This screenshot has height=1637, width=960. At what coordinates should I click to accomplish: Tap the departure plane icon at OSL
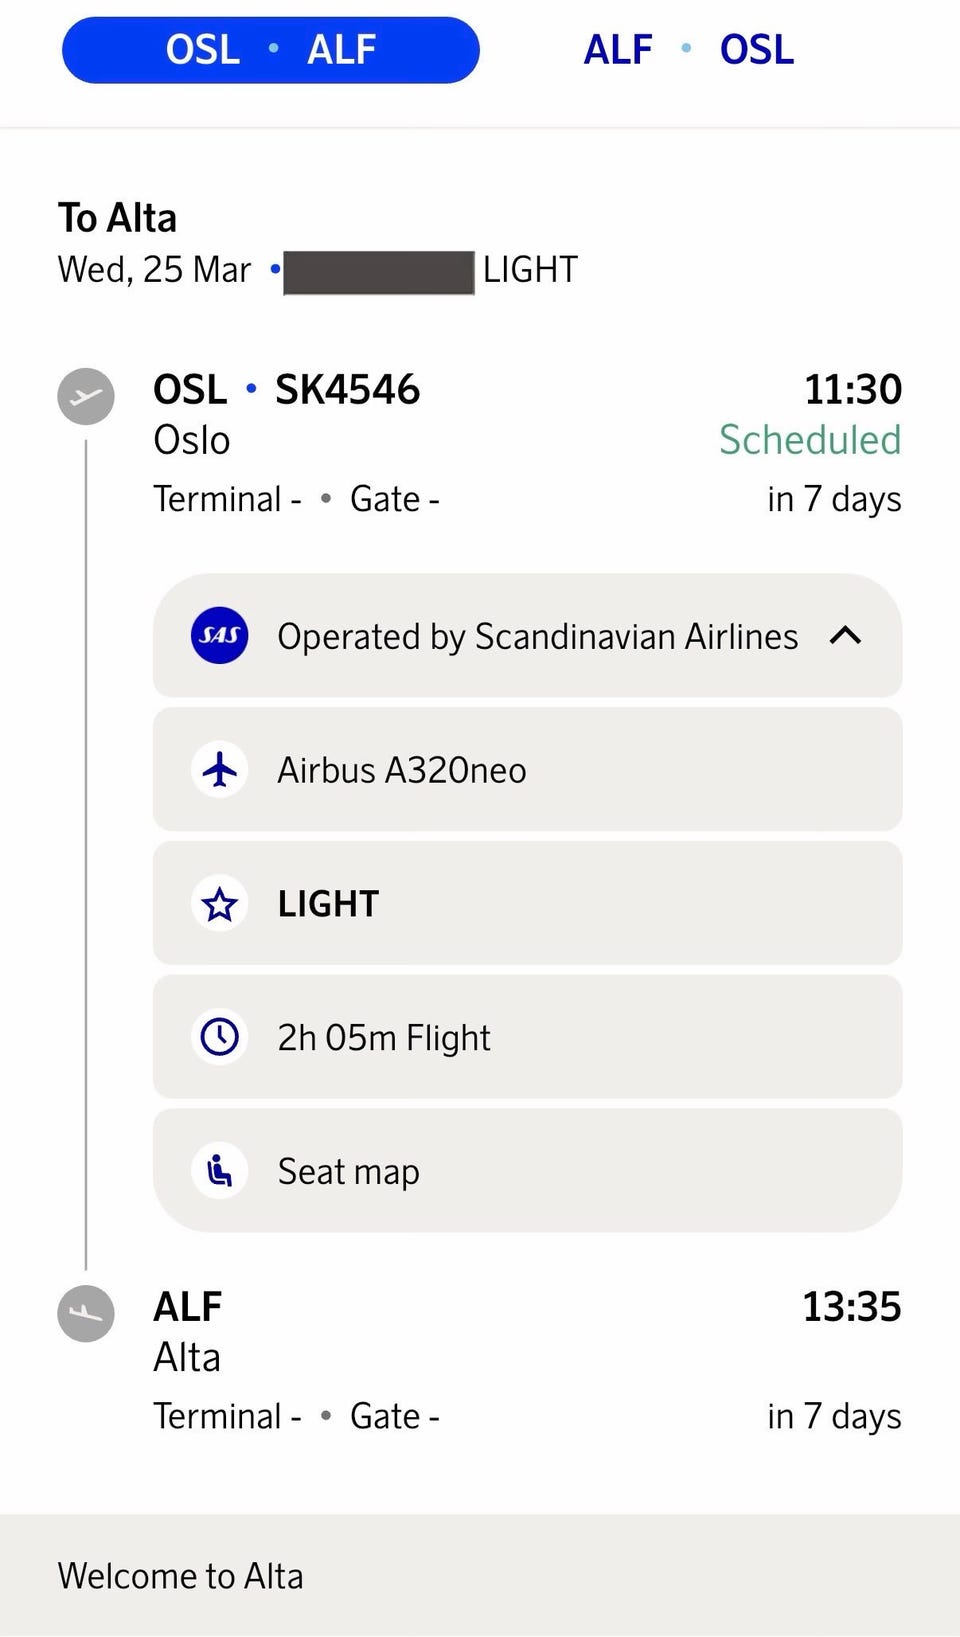(x=86, y=396)
